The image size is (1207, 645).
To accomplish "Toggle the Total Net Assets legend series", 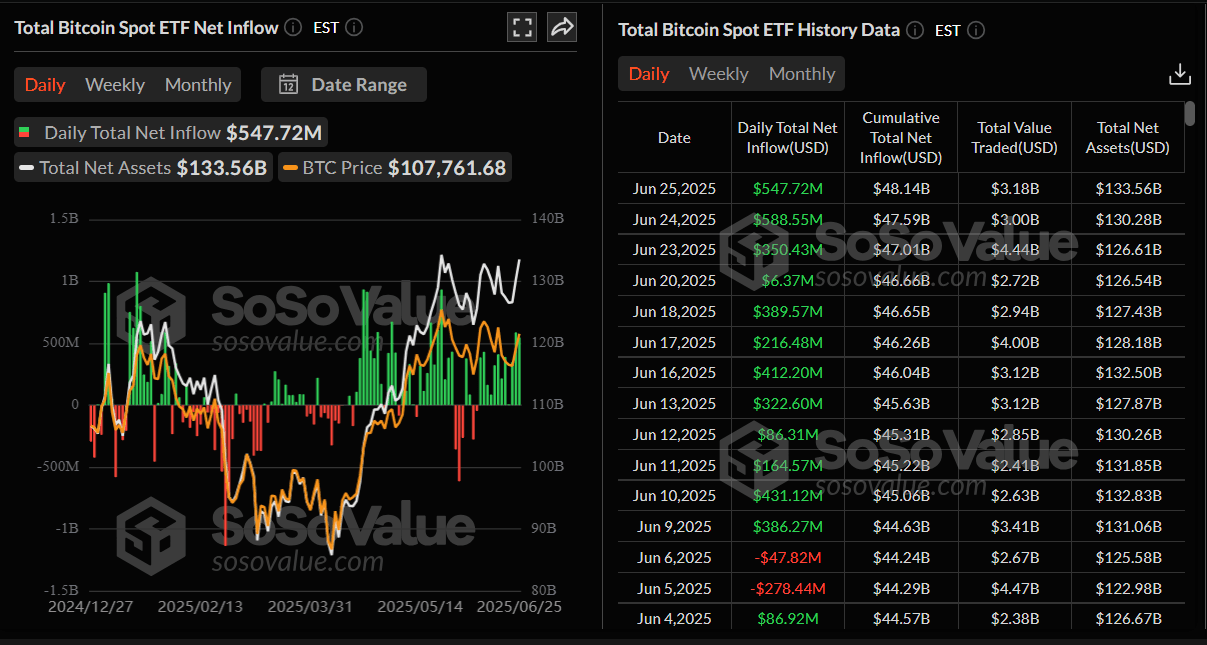I will (x=142, y=167).
